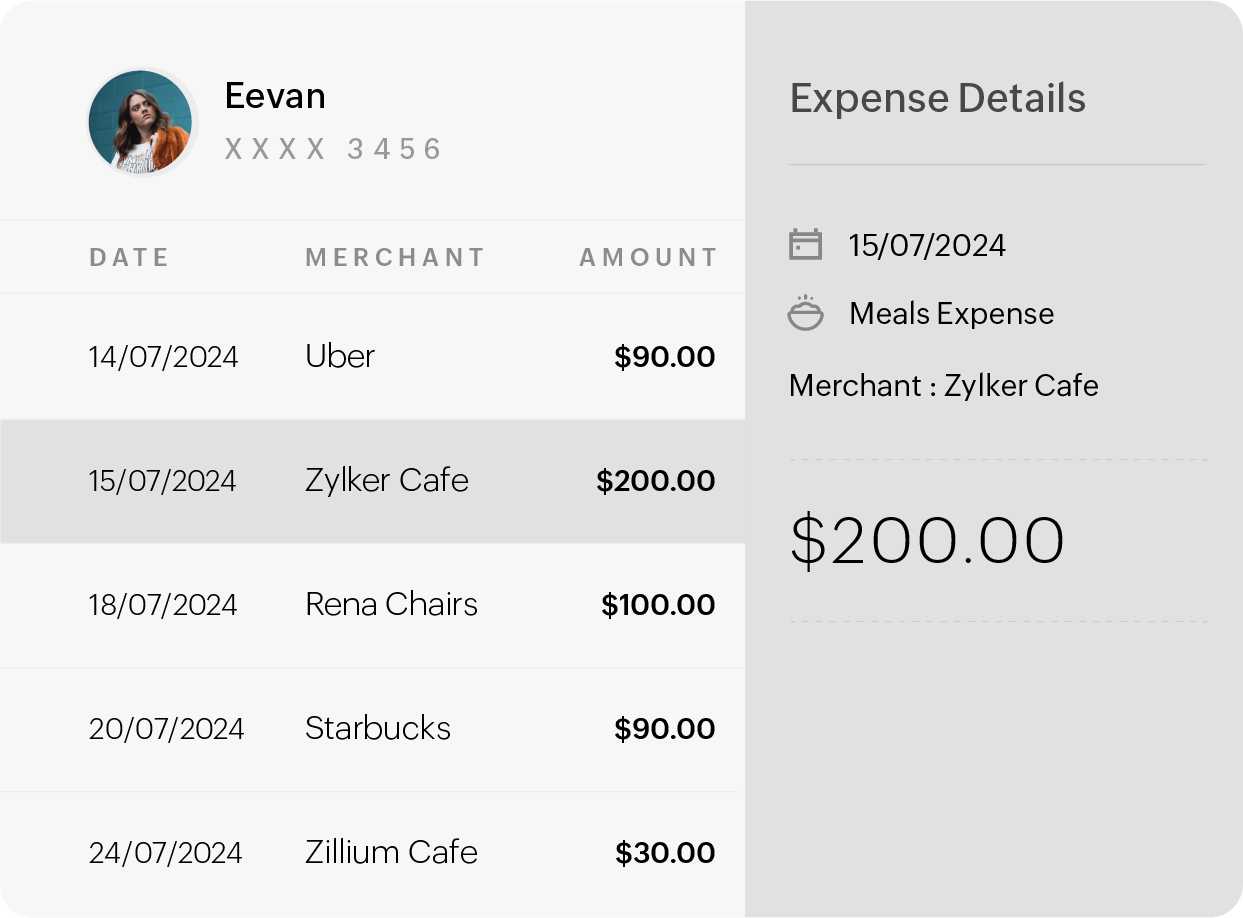Click the 24/07/2024 date cell

[x=163, y=852]
